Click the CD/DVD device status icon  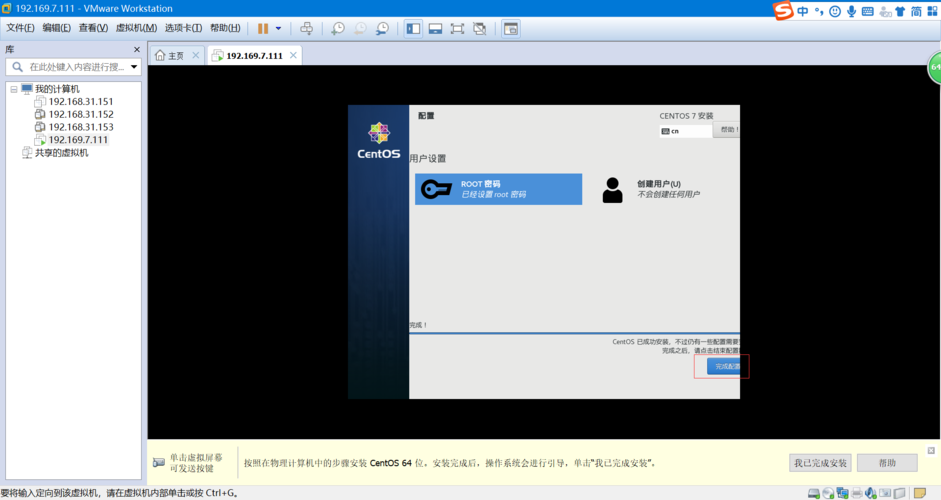coord(828,493)
